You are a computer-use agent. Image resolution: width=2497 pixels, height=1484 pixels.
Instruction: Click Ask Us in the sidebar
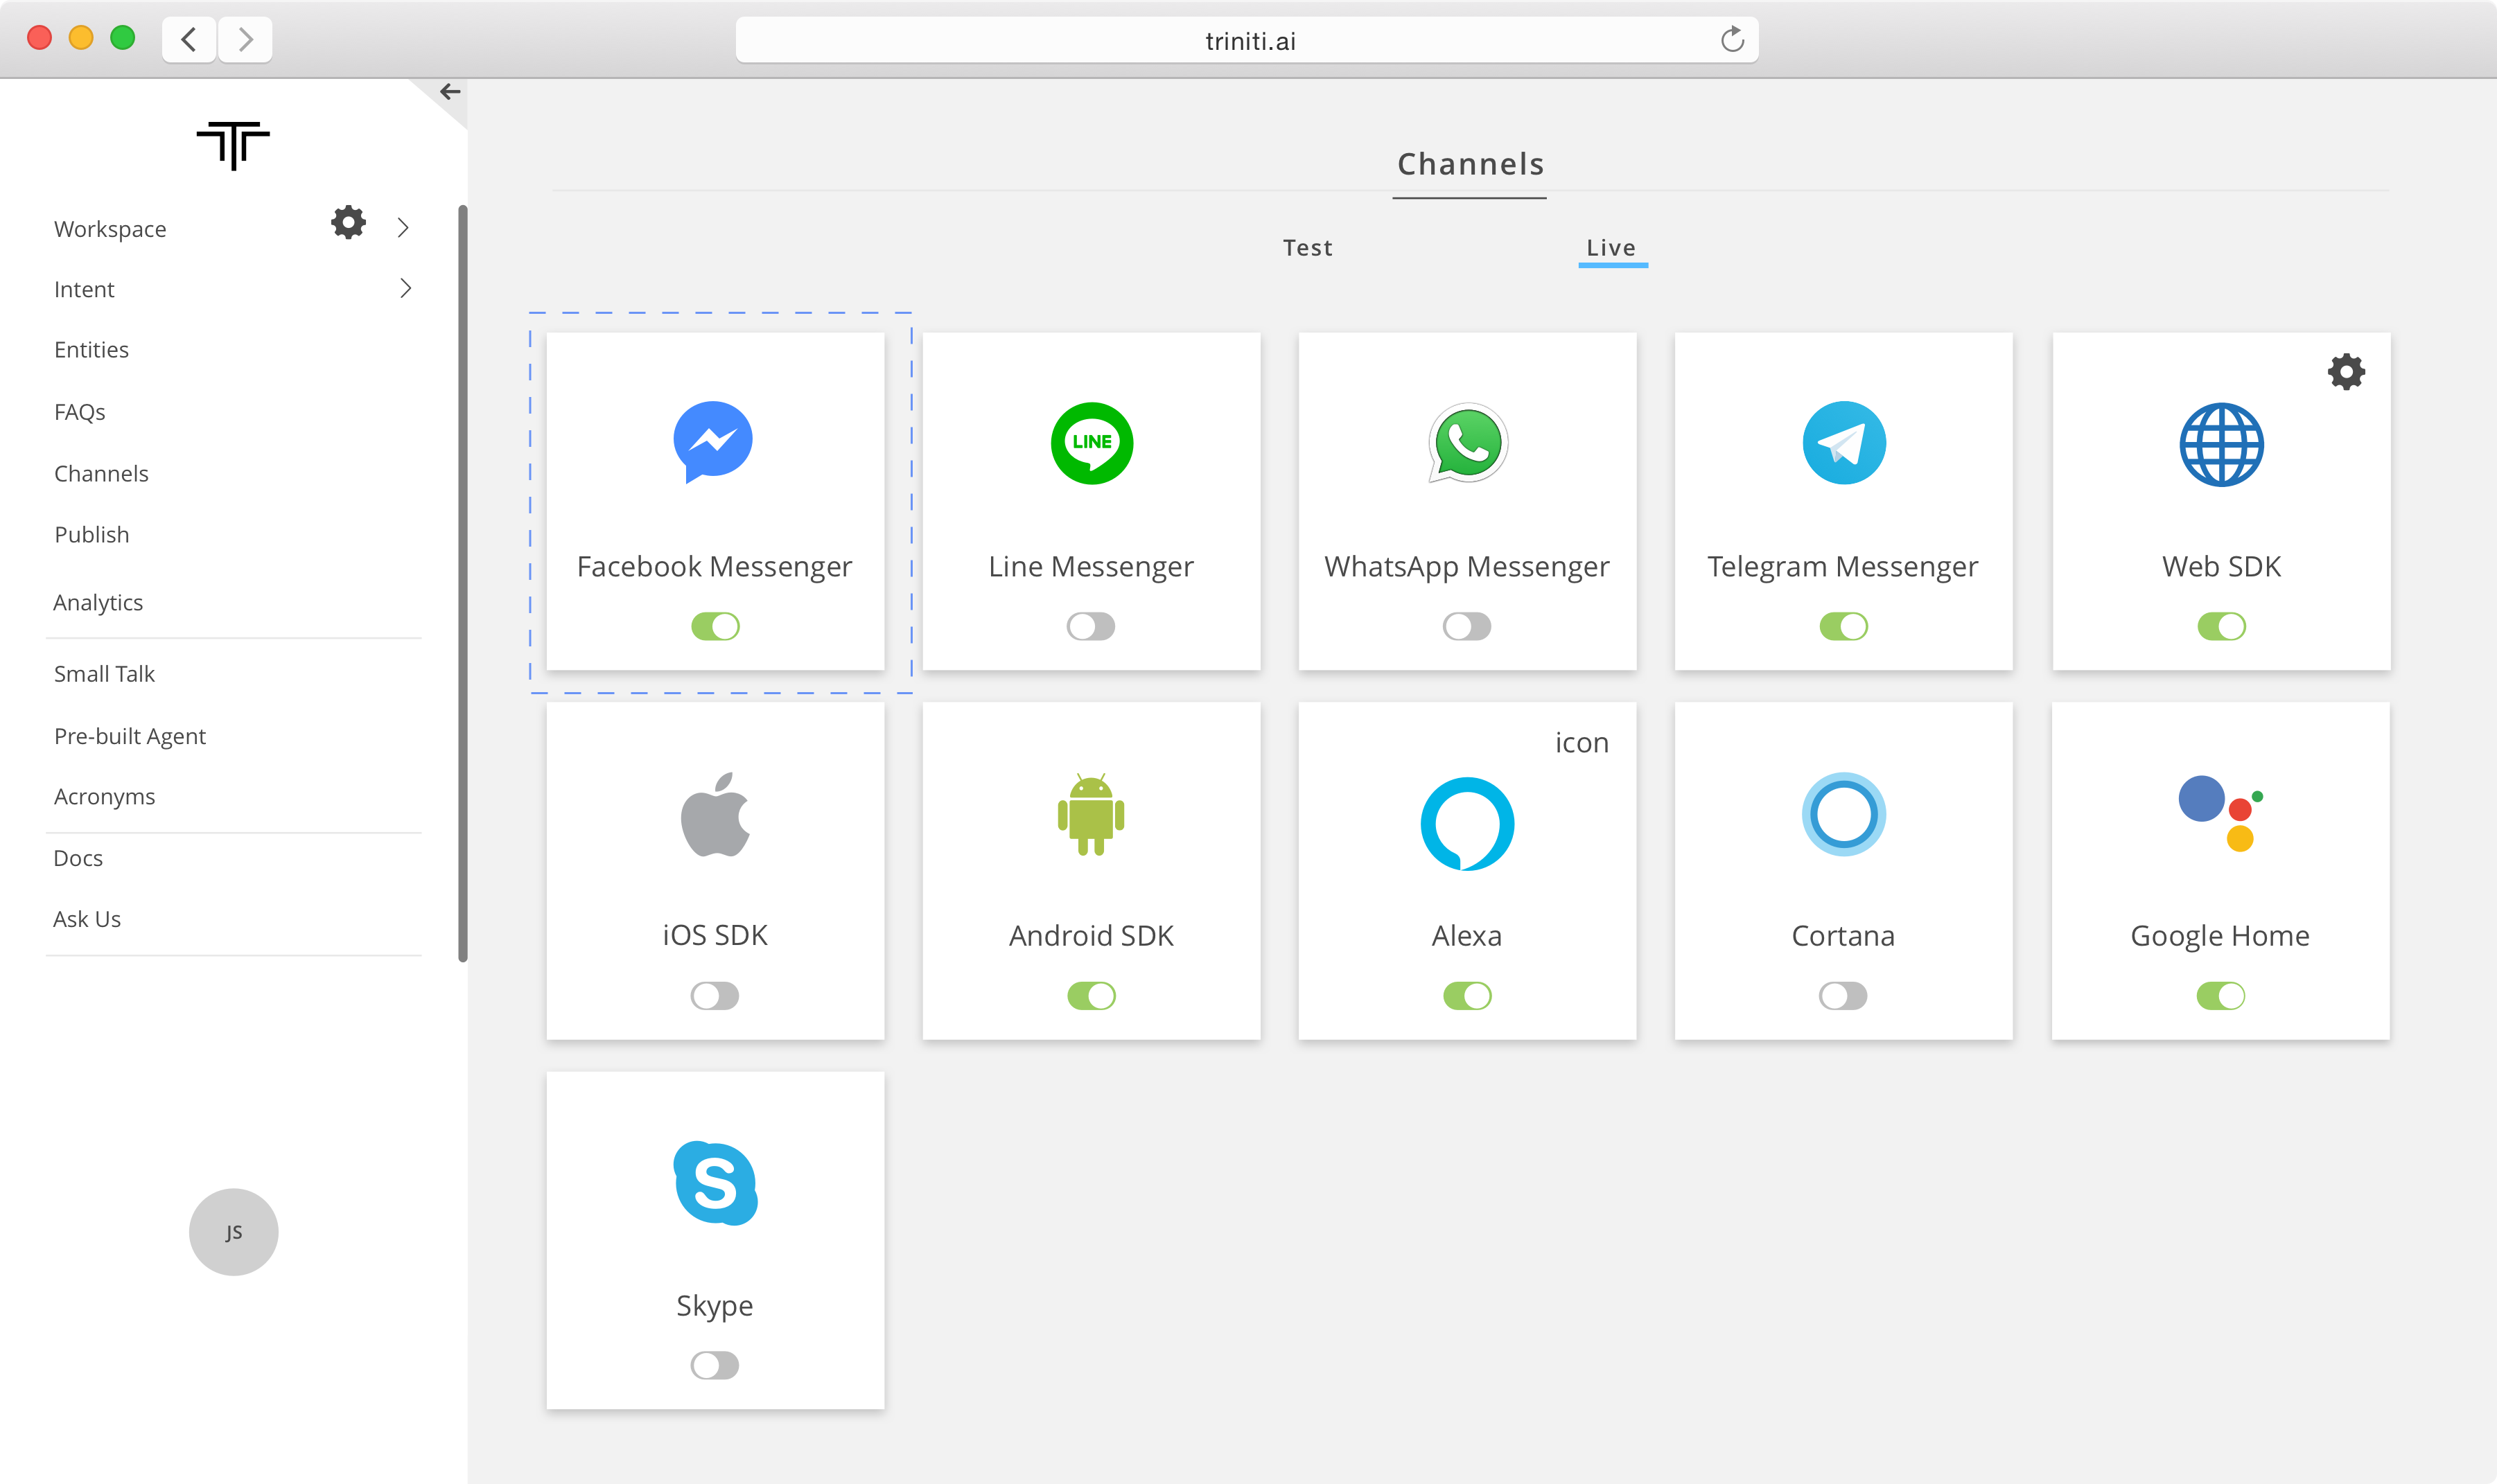pyautogui.click(x=87, y=919)
